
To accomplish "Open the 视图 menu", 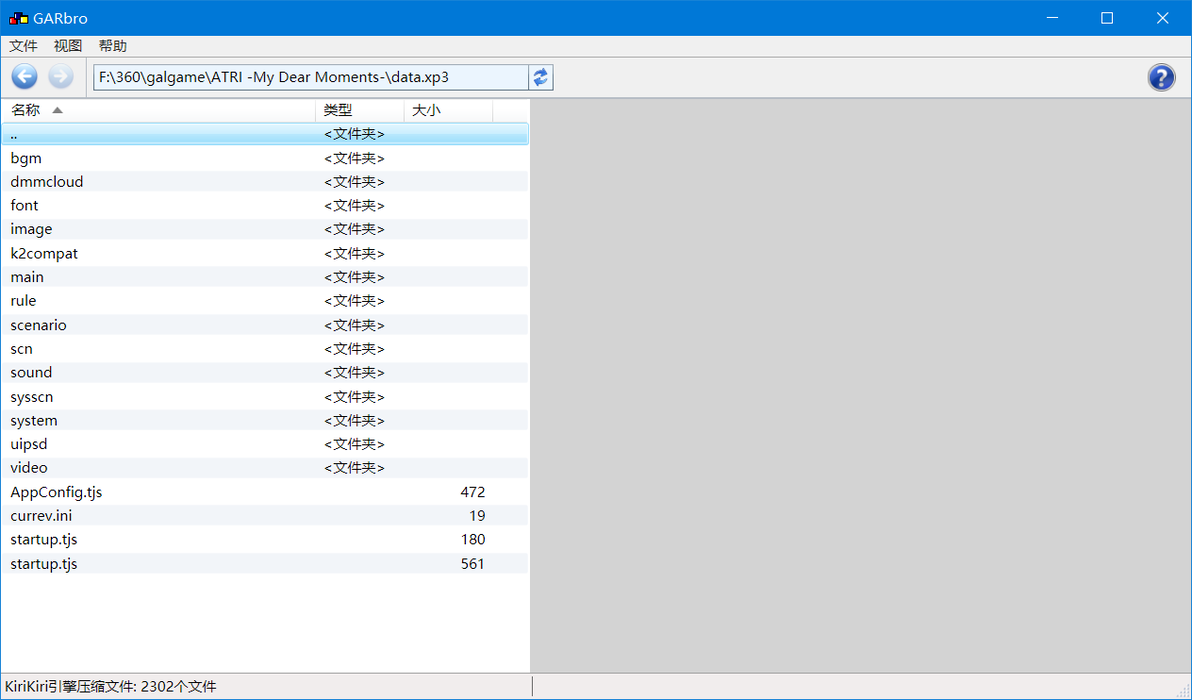I will click(x=68, y=46).
